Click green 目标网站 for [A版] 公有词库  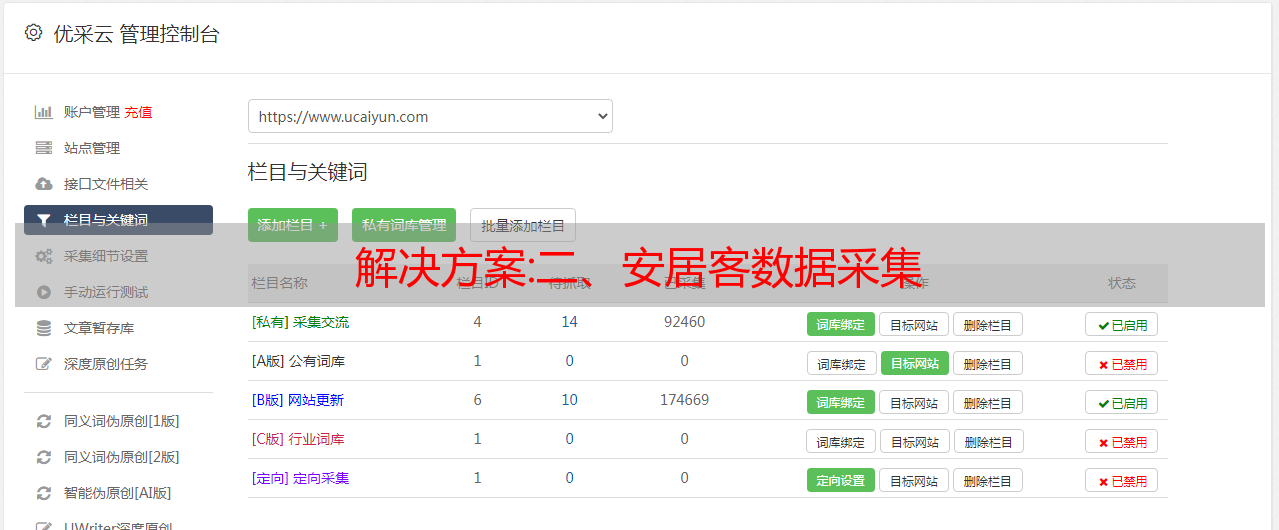(x=915, y=363)
